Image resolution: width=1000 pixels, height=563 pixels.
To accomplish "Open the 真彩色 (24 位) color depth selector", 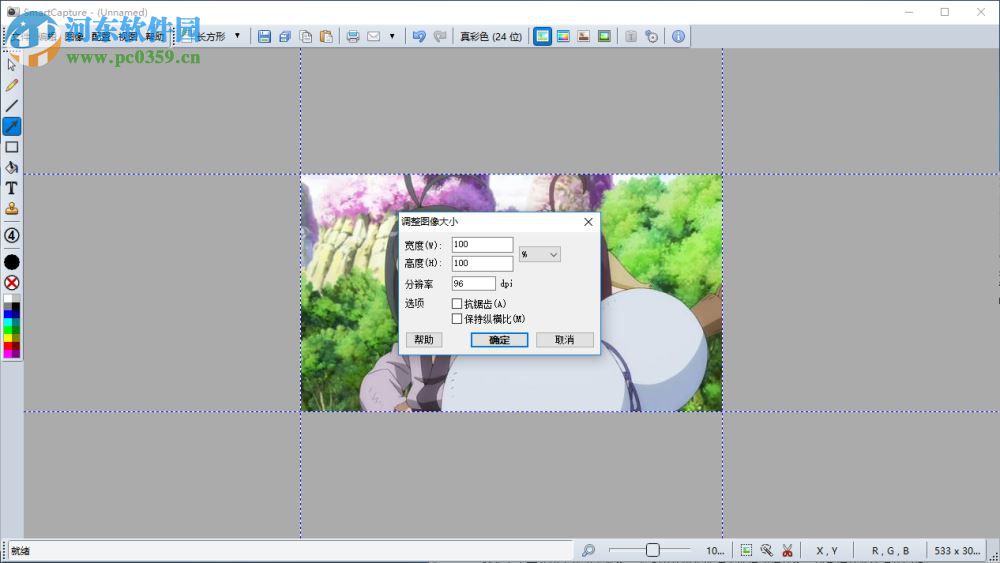I will click(x=490, y=36).
